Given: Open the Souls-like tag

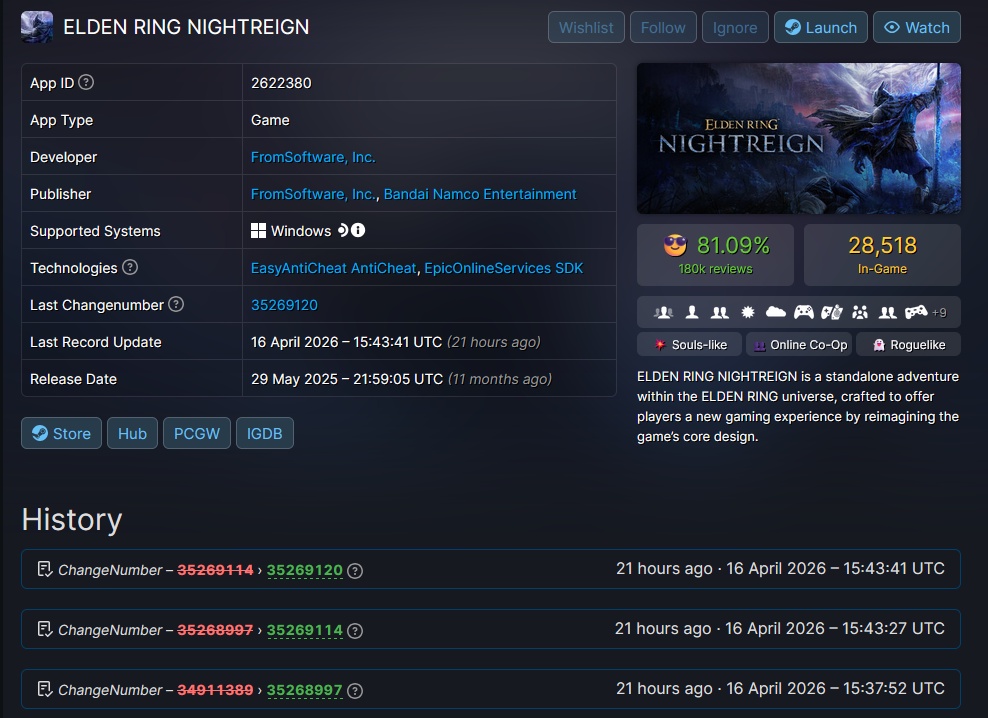Looking at the screenshot, I should [689, 345].
